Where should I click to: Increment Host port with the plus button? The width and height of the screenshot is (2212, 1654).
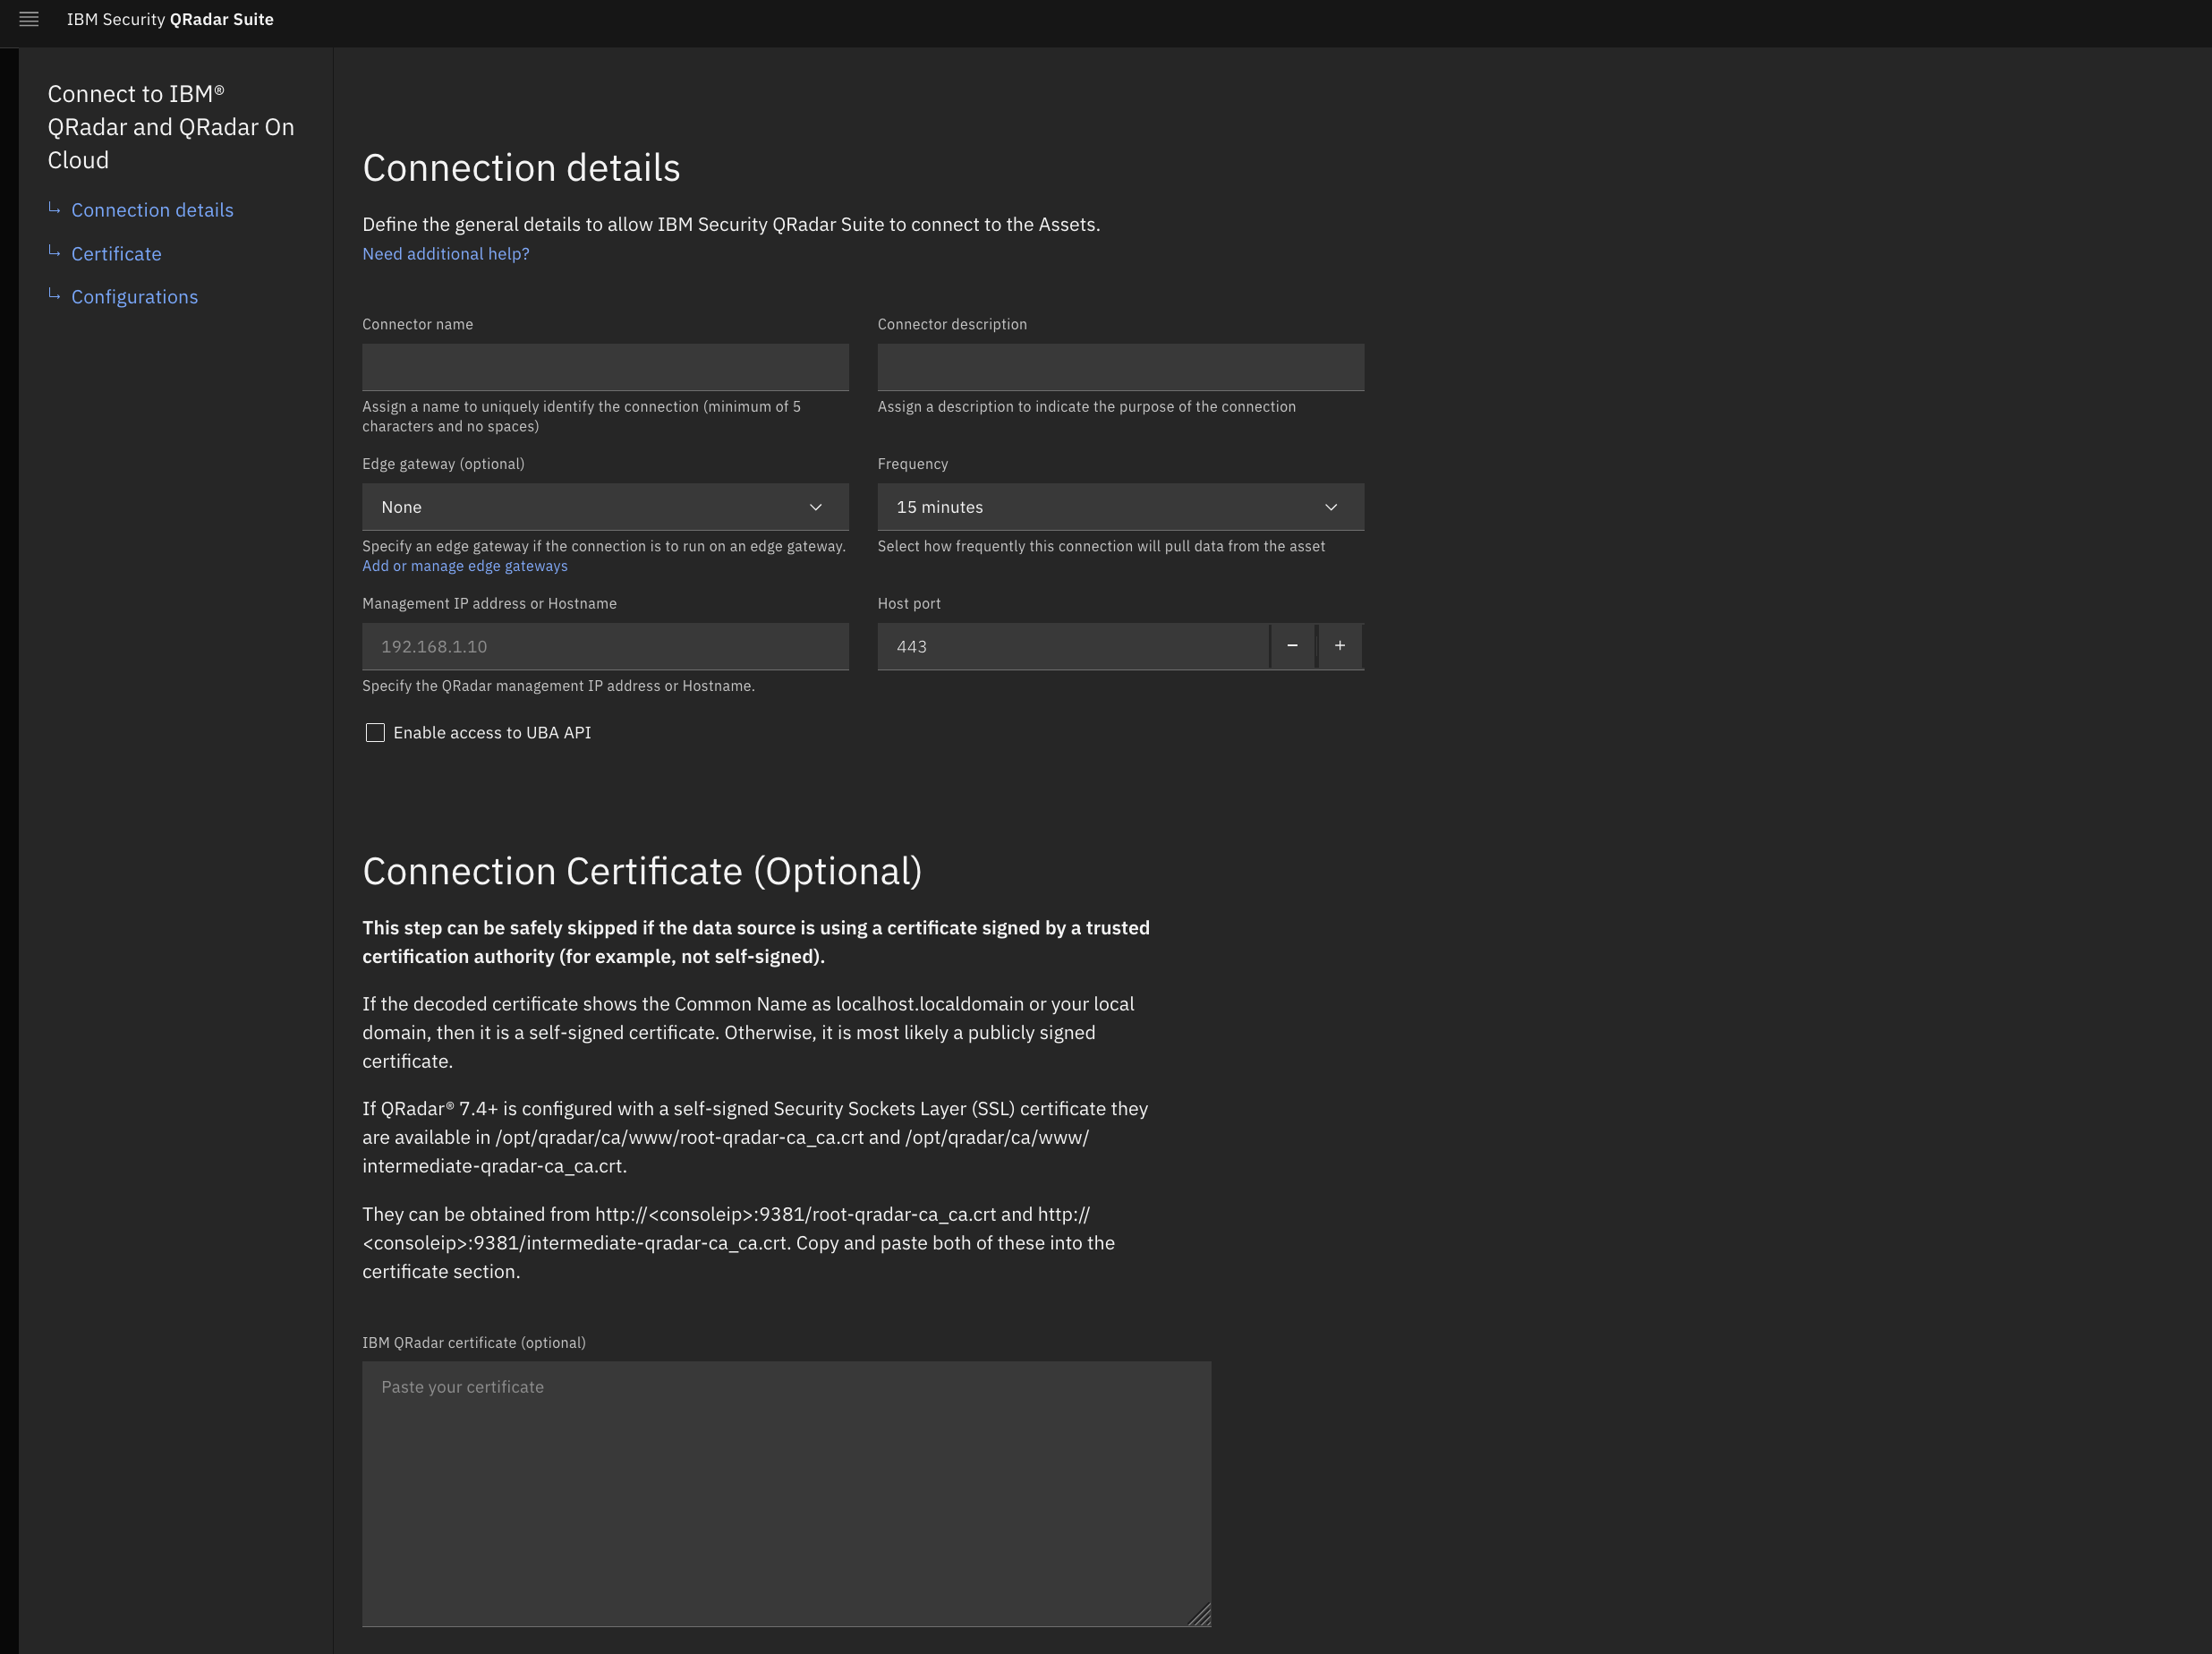point(1340,646)
